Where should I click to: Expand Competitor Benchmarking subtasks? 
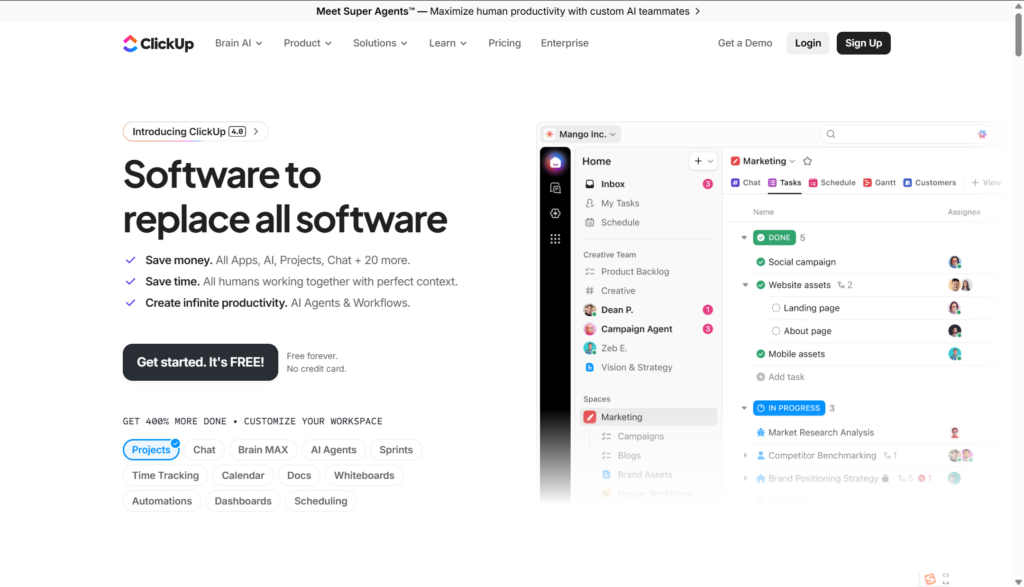click(x=745, y=456)
